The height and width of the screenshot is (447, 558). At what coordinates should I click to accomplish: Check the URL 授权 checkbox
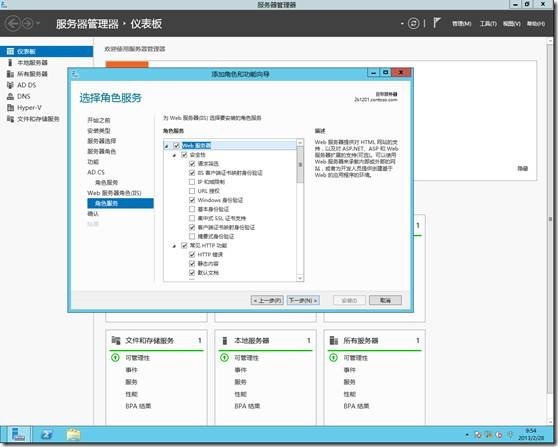point(192,191)
